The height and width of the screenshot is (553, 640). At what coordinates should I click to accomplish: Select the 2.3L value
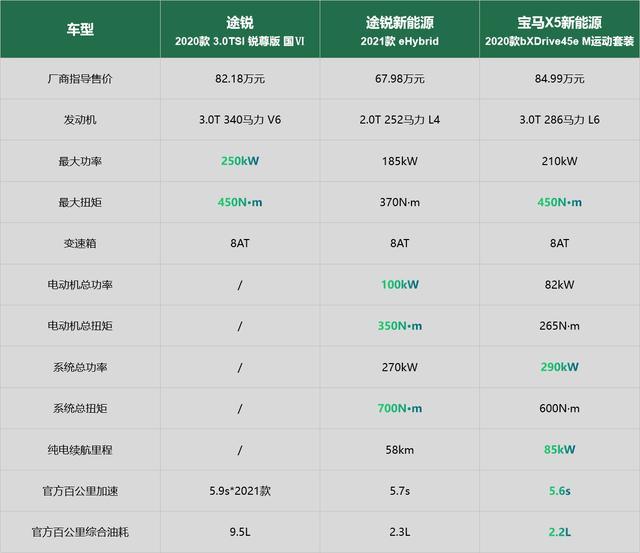400,532
